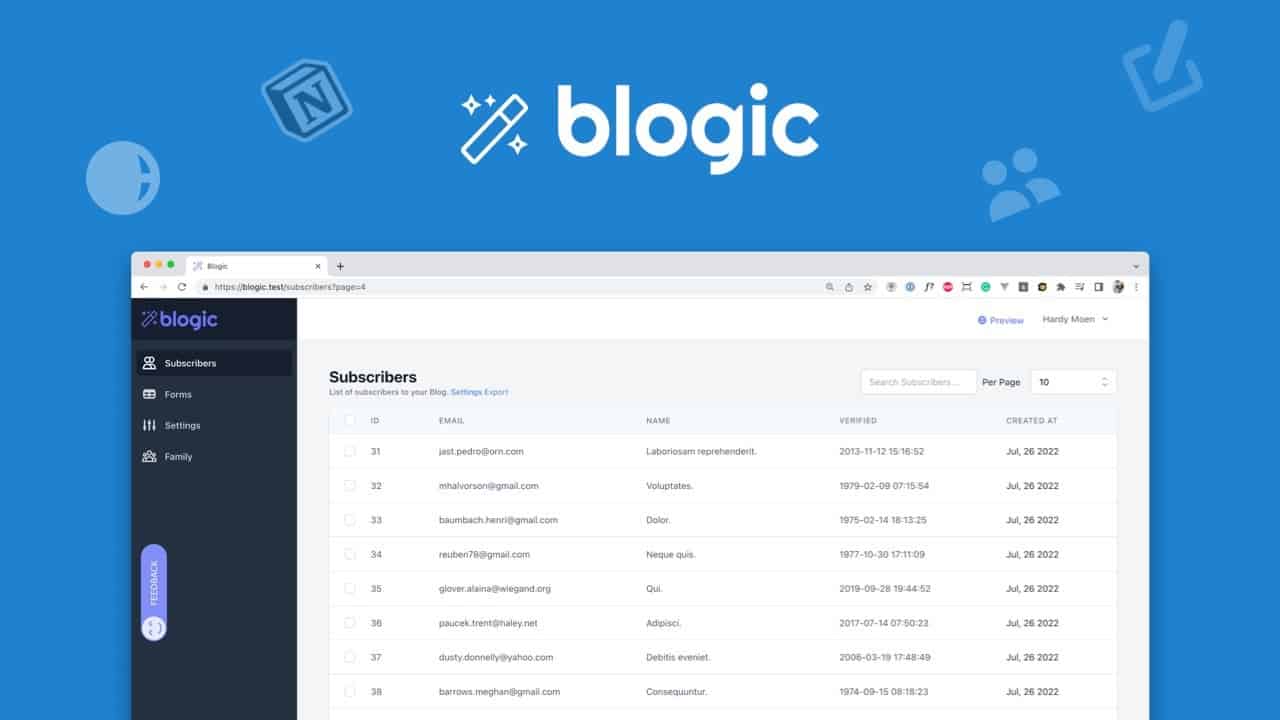The image size is (1280, 720).
Task: Click the browser reload icon
Action: [x=183, y=287]
